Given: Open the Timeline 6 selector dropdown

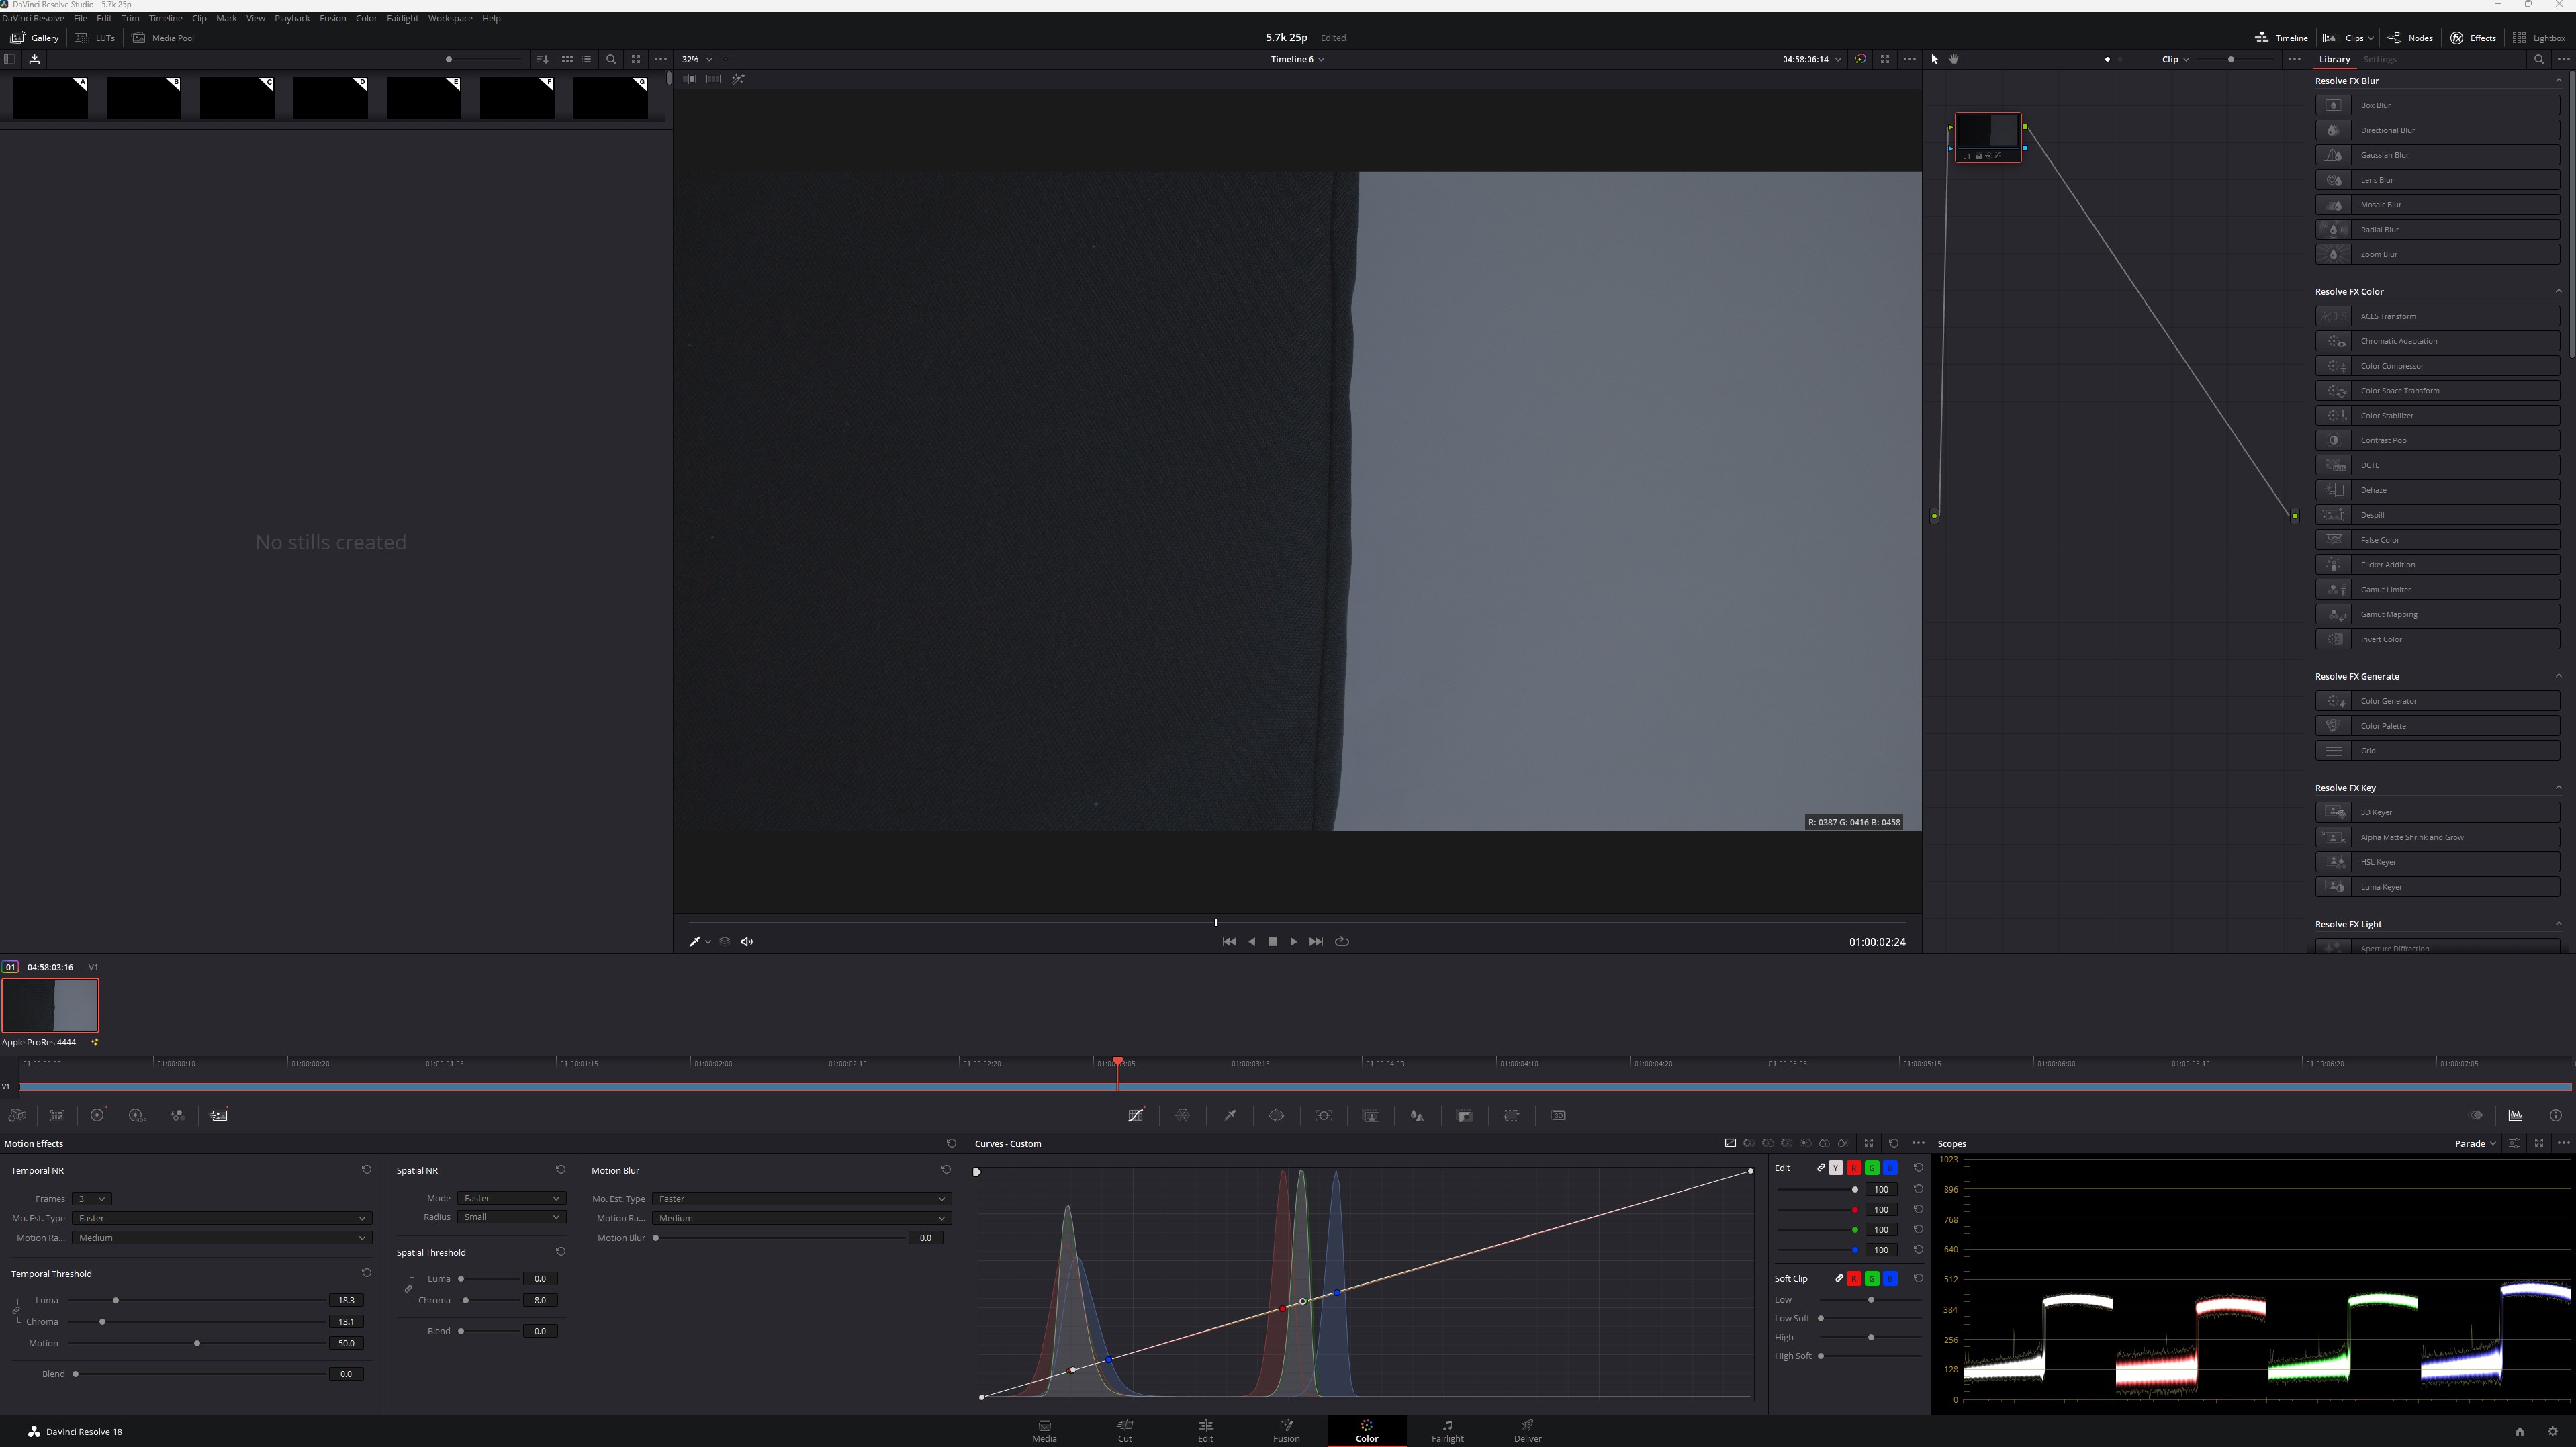Looking at the screenshot, I should click(x=1298, y=59).
